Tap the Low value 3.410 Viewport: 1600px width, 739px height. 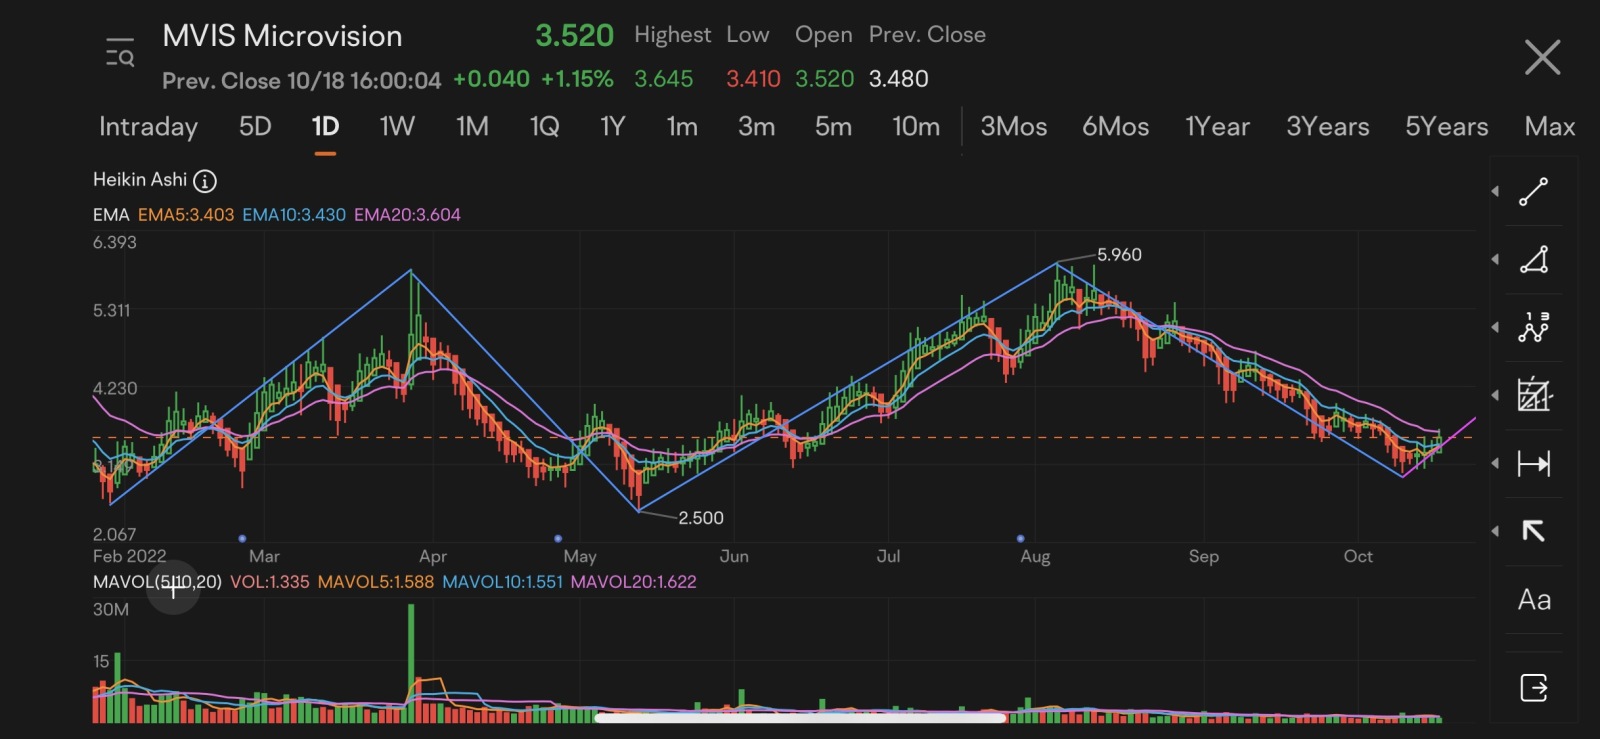click(x=753, y=79)
